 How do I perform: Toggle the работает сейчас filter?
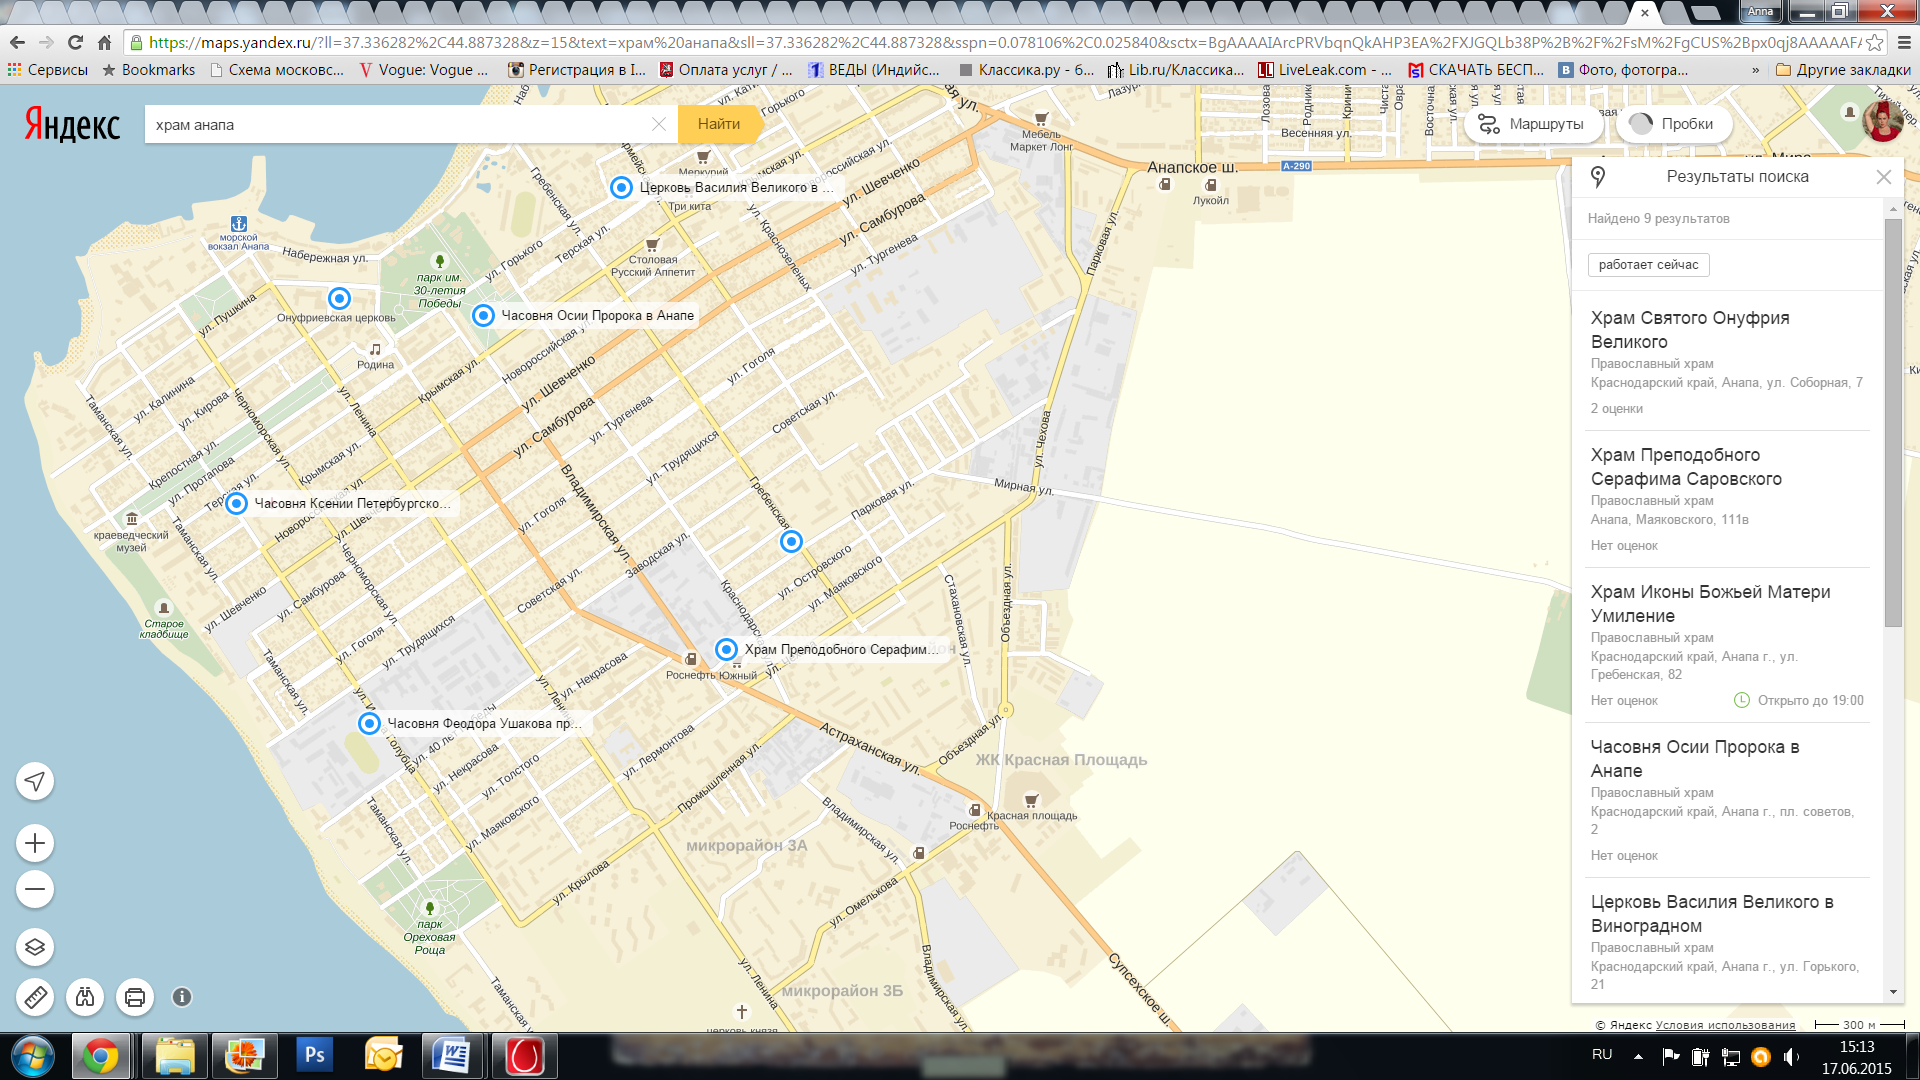1648,265
